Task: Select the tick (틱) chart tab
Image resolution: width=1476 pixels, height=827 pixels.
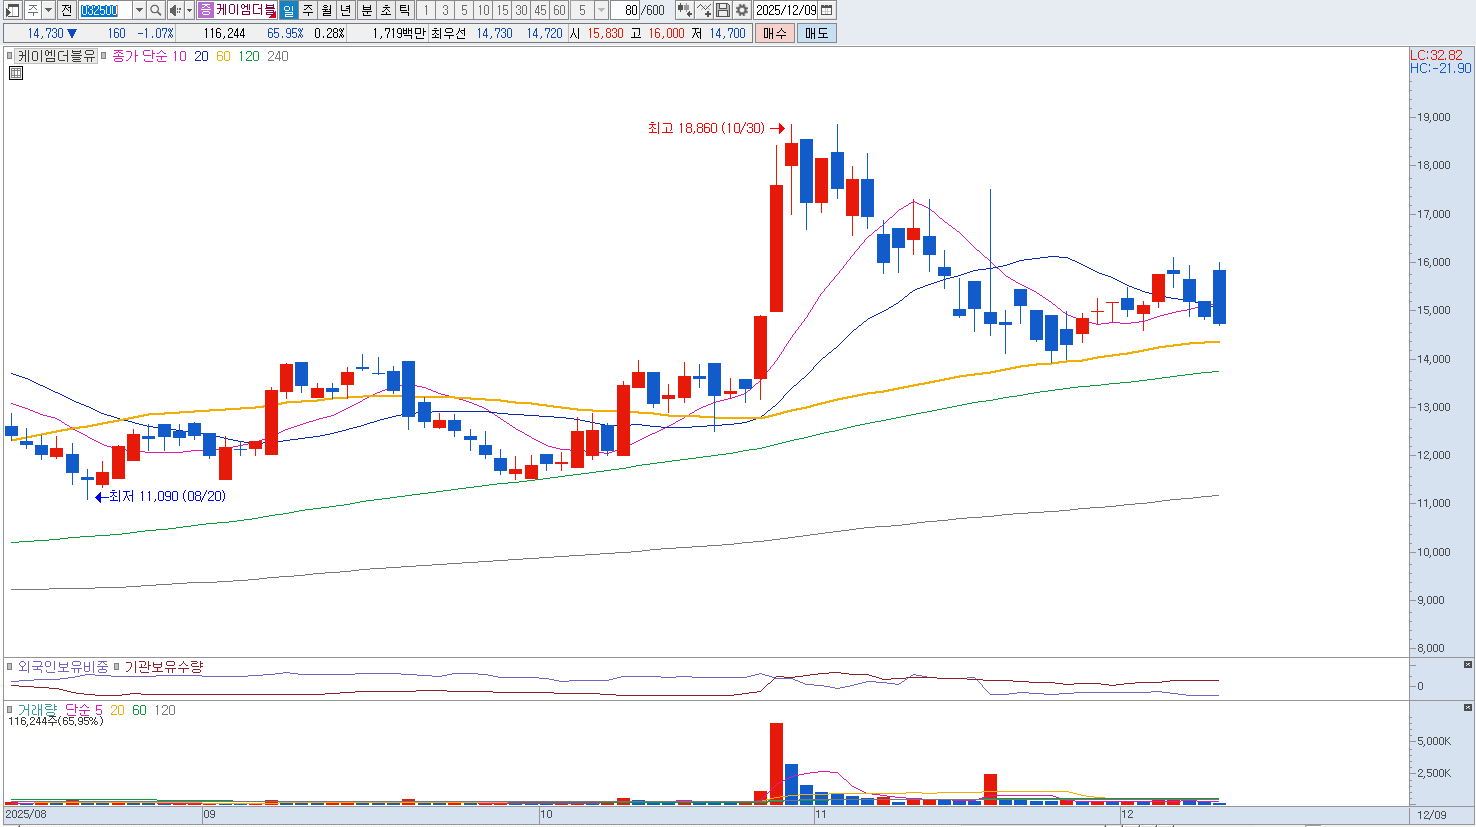Action: point(404,10)
